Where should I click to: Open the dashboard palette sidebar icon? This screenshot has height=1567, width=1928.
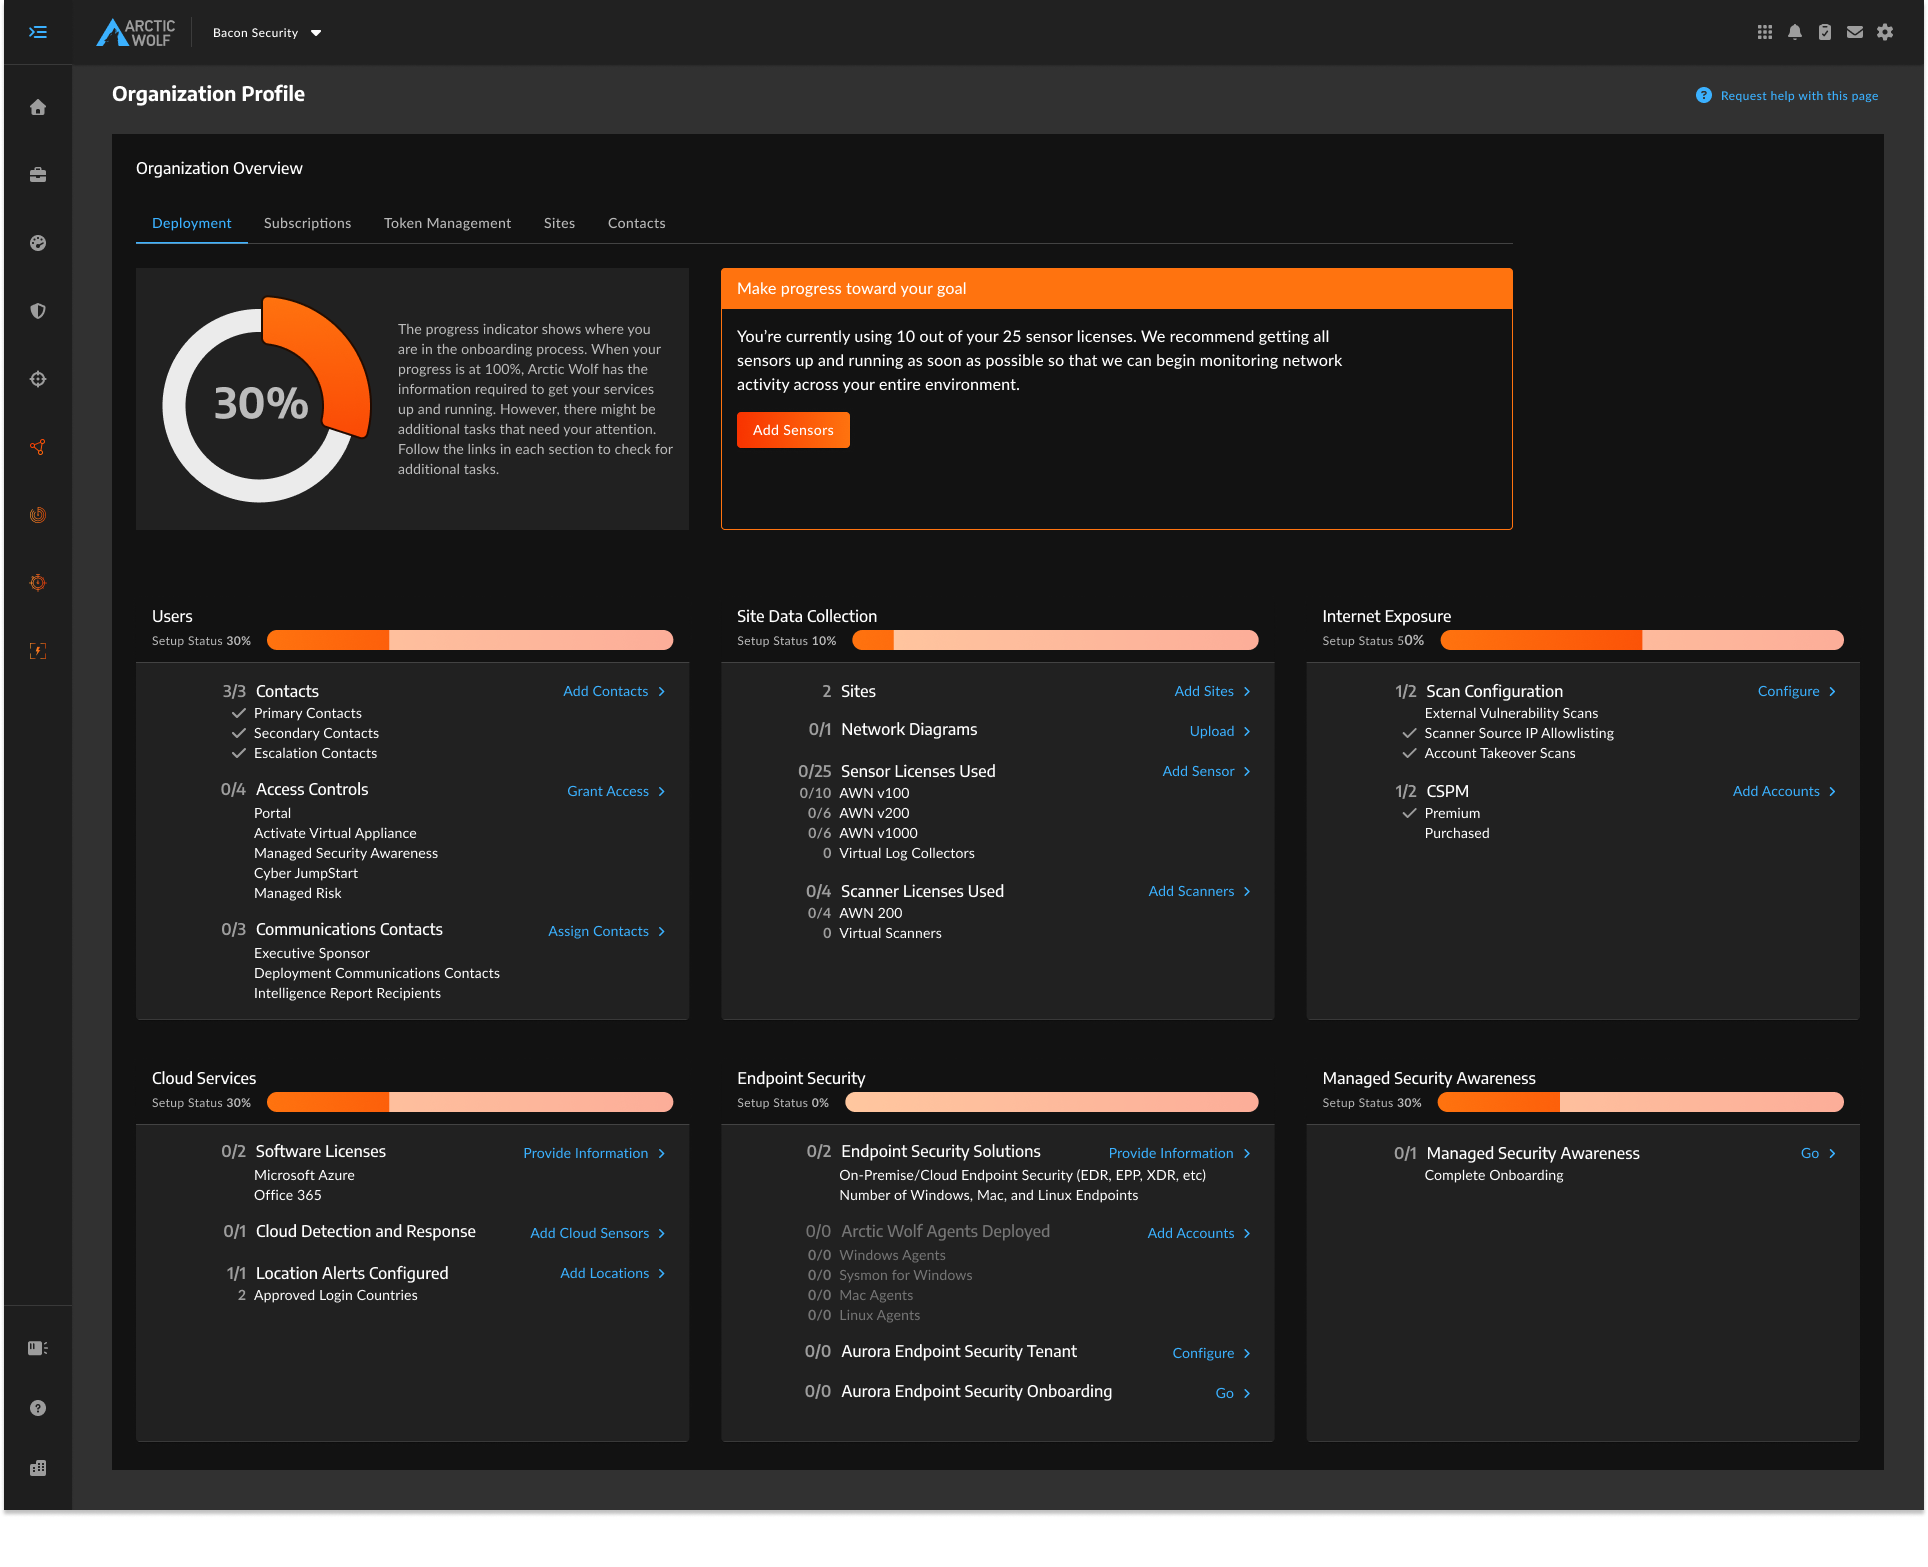pos(38,243)
